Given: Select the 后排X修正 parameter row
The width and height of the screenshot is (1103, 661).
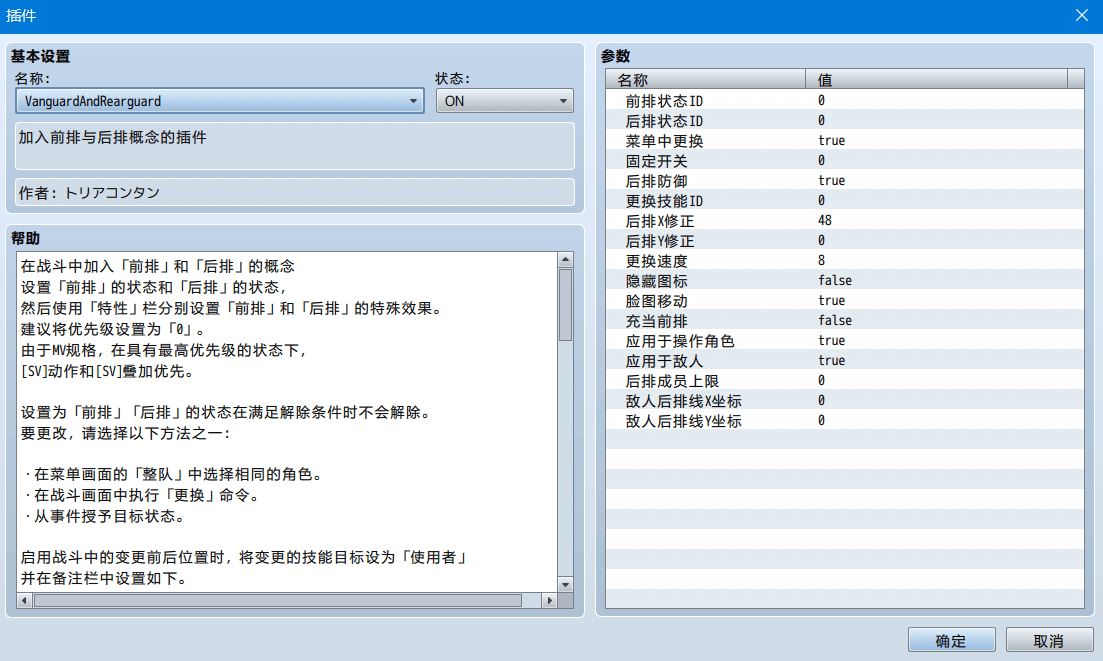Looking at the screenshot, I should (845, 221).
